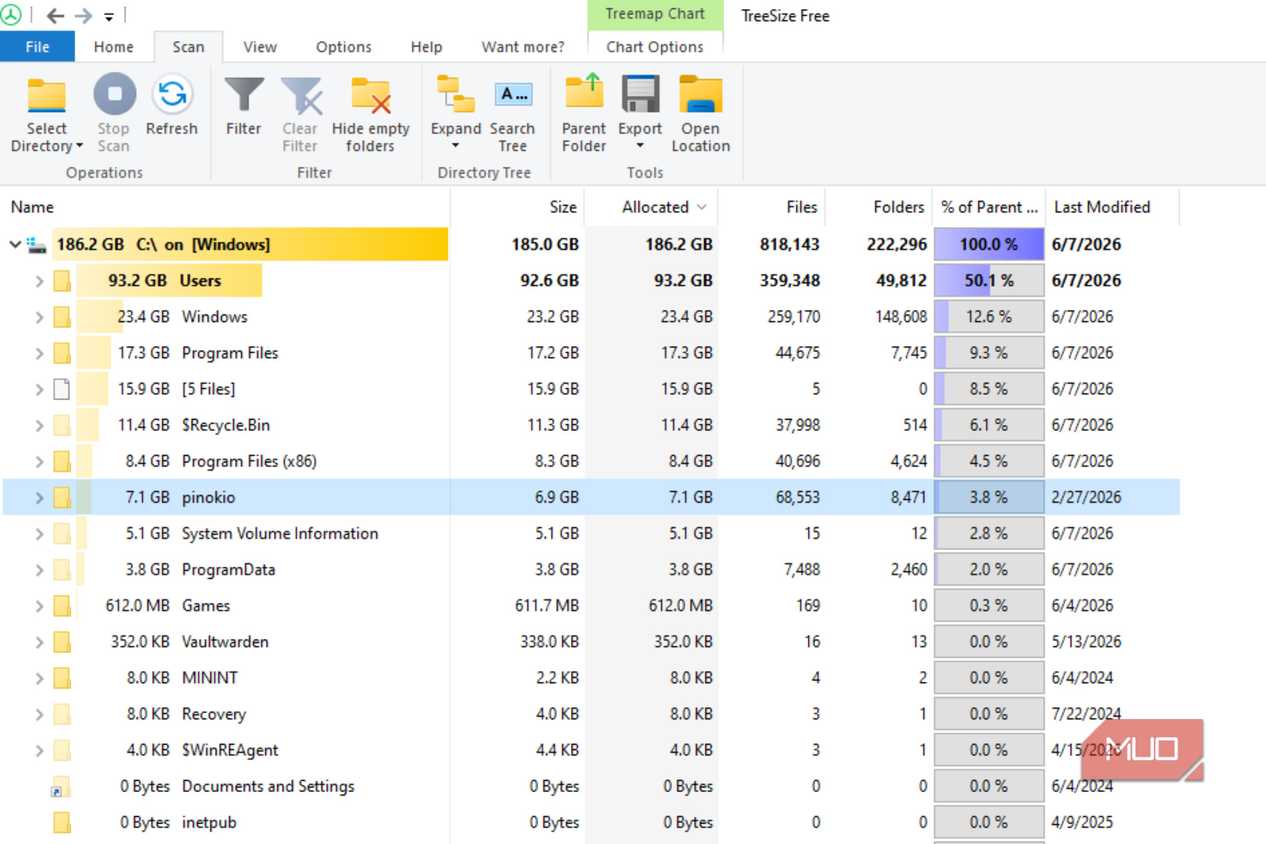Image resolution: width=1266 pixels, height=844 pixels.
Task: Open the quick access toolbar customize arrow
Action: [x=108, y=17]
